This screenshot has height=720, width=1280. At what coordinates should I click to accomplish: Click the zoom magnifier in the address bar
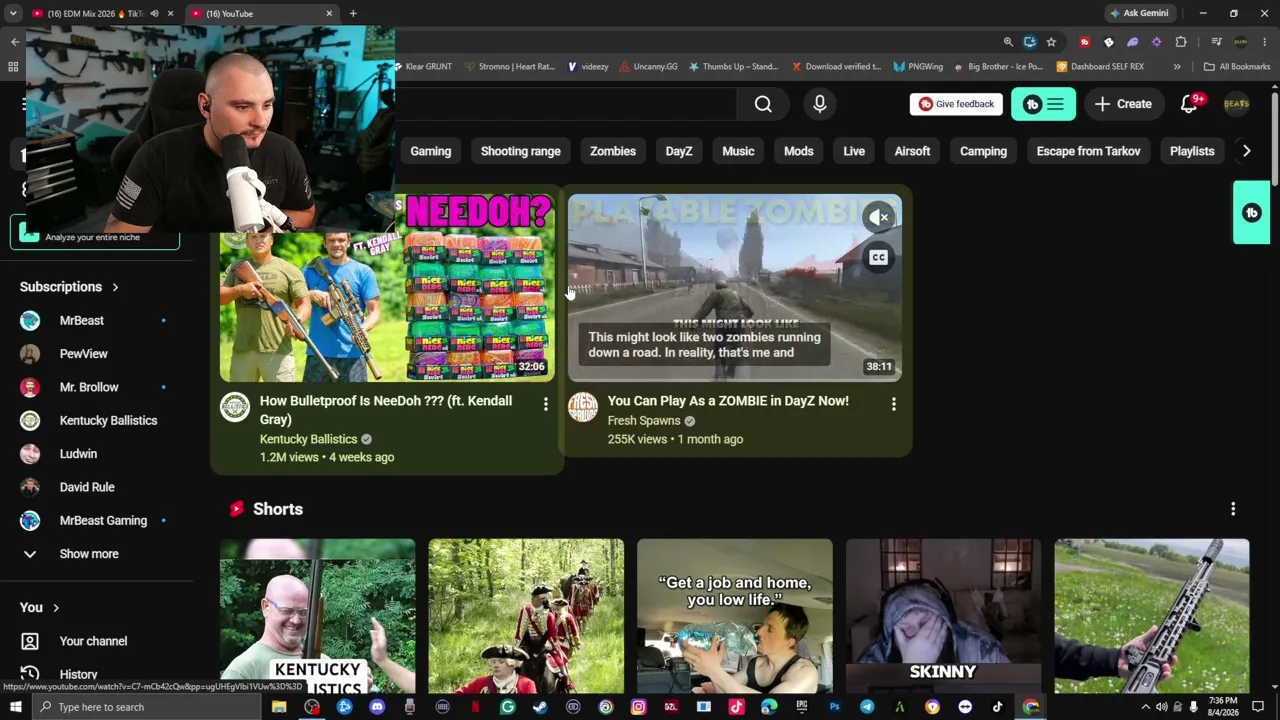[1008, 42]
